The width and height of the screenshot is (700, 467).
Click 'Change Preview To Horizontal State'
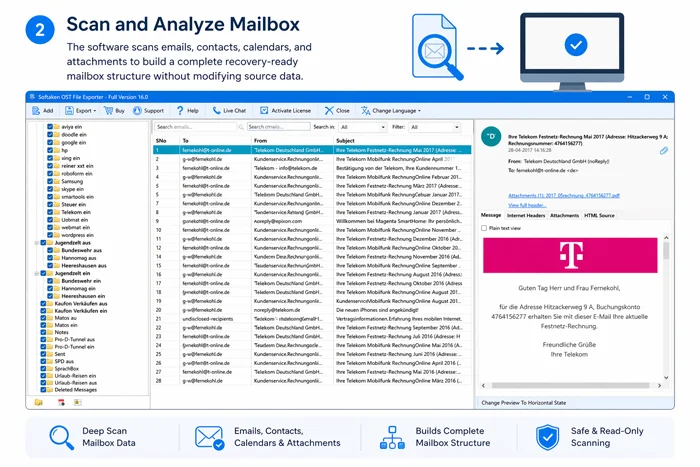[x=524, y=403]
